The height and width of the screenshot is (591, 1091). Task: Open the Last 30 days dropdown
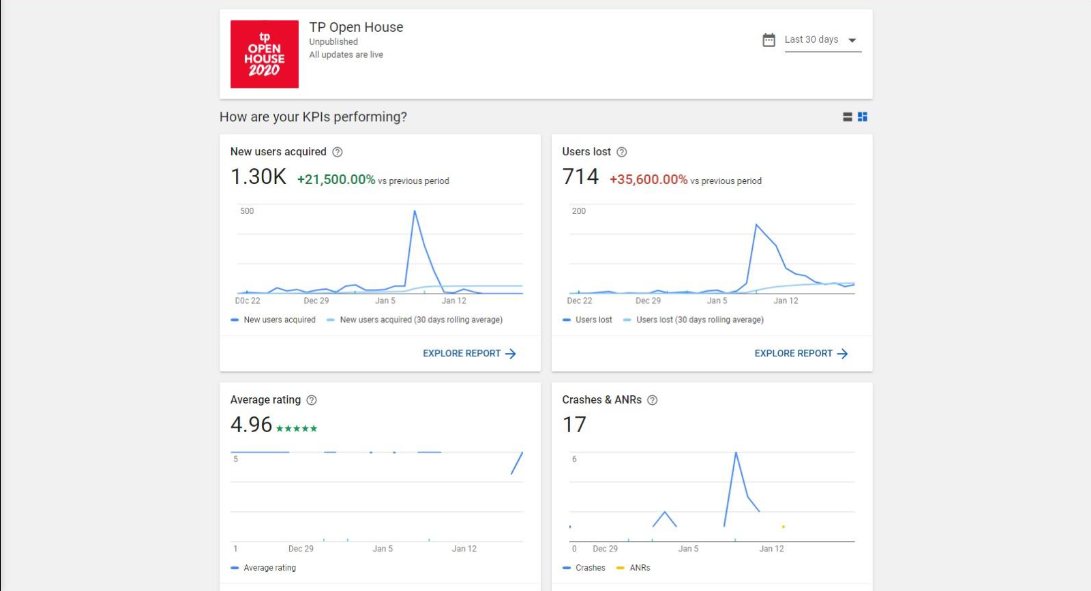point(811,40)
